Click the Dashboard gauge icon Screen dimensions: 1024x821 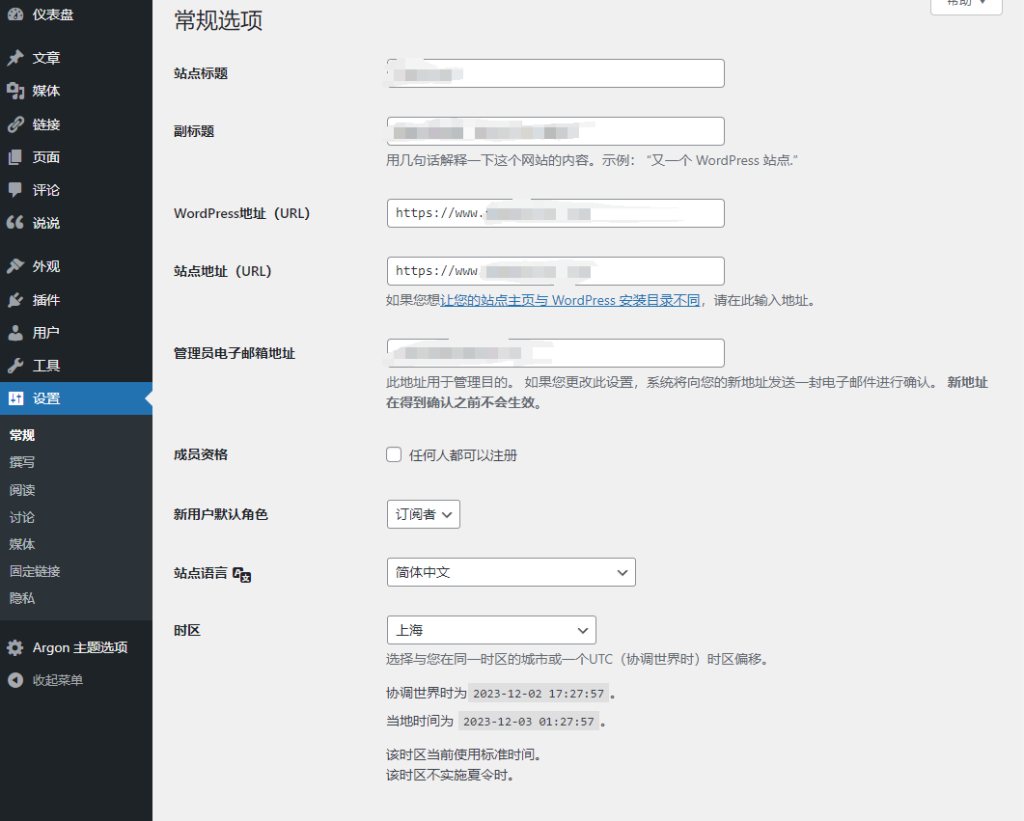click(x=15, y=15)
